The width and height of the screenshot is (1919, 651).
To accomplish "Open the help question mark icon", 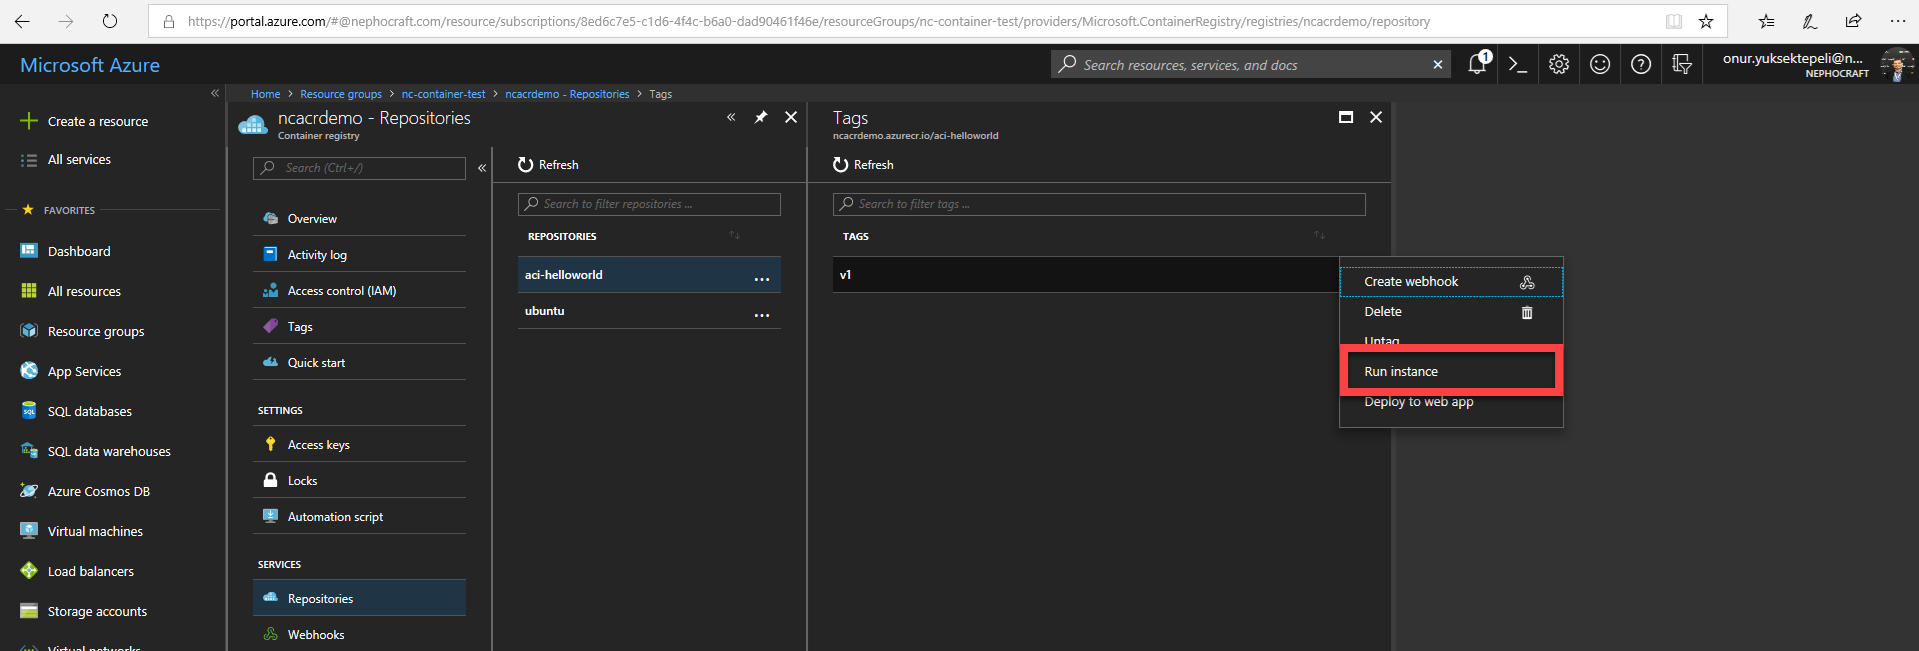I will coord(1641,65).
